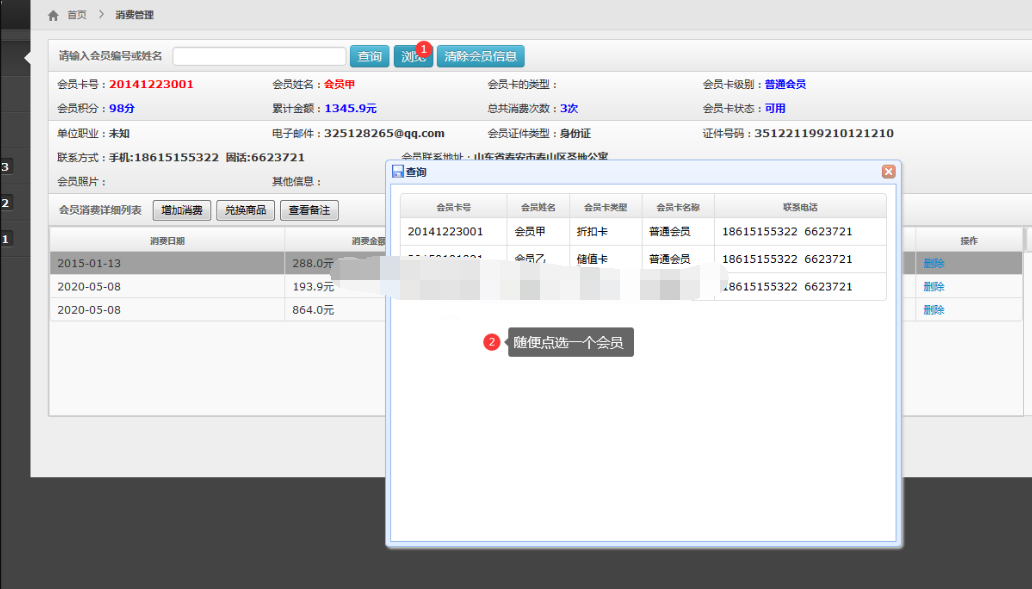Click the 查询 search button
This screenshot has height=589, width=1032.
coord(370,57)
